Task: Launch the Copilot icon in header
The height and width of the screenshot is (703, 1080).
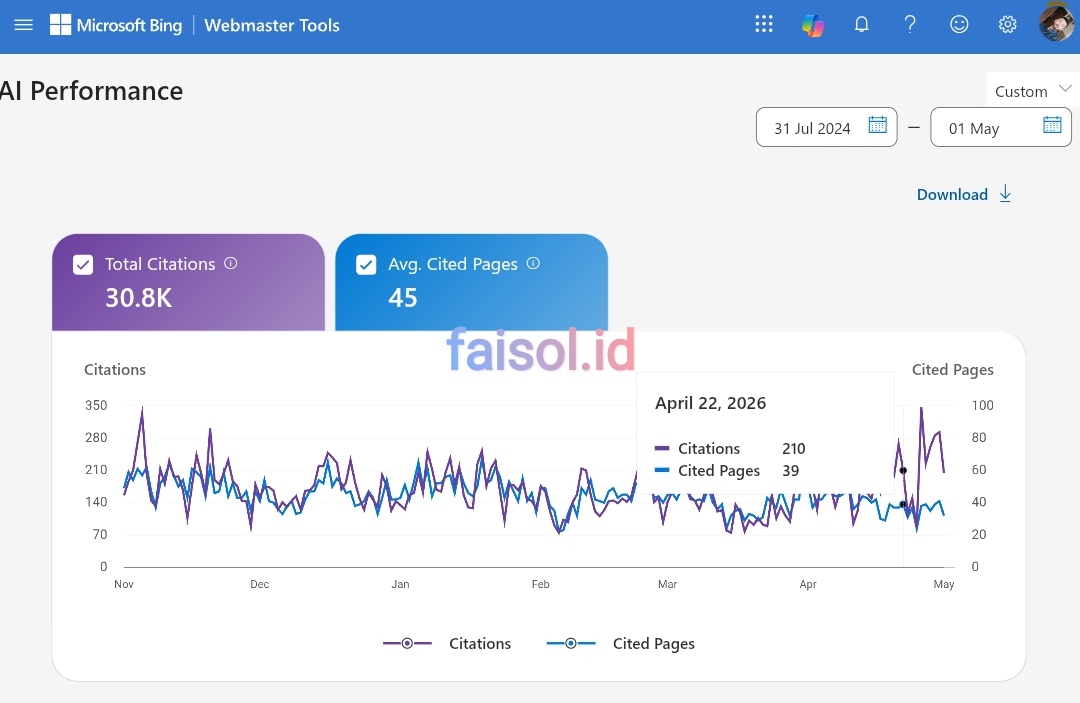Action: (813, 25)
